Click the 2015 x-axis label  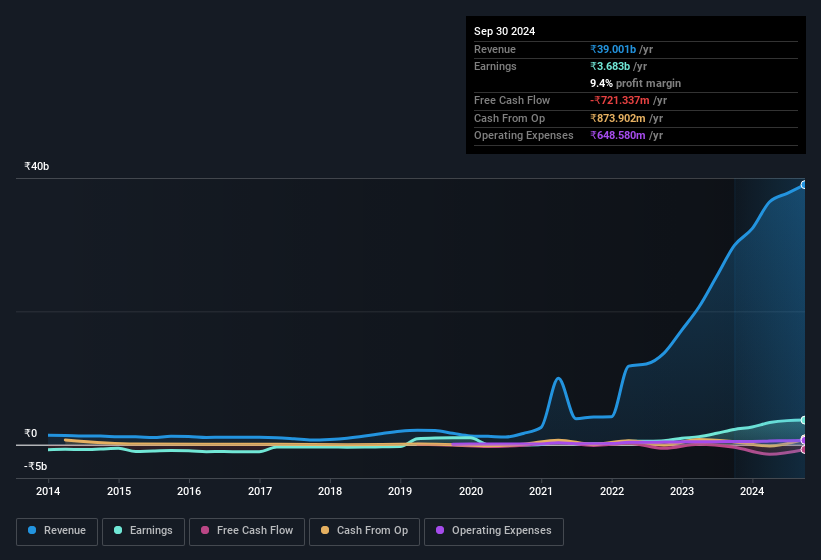pyautogui.click(x=119, y=491)
